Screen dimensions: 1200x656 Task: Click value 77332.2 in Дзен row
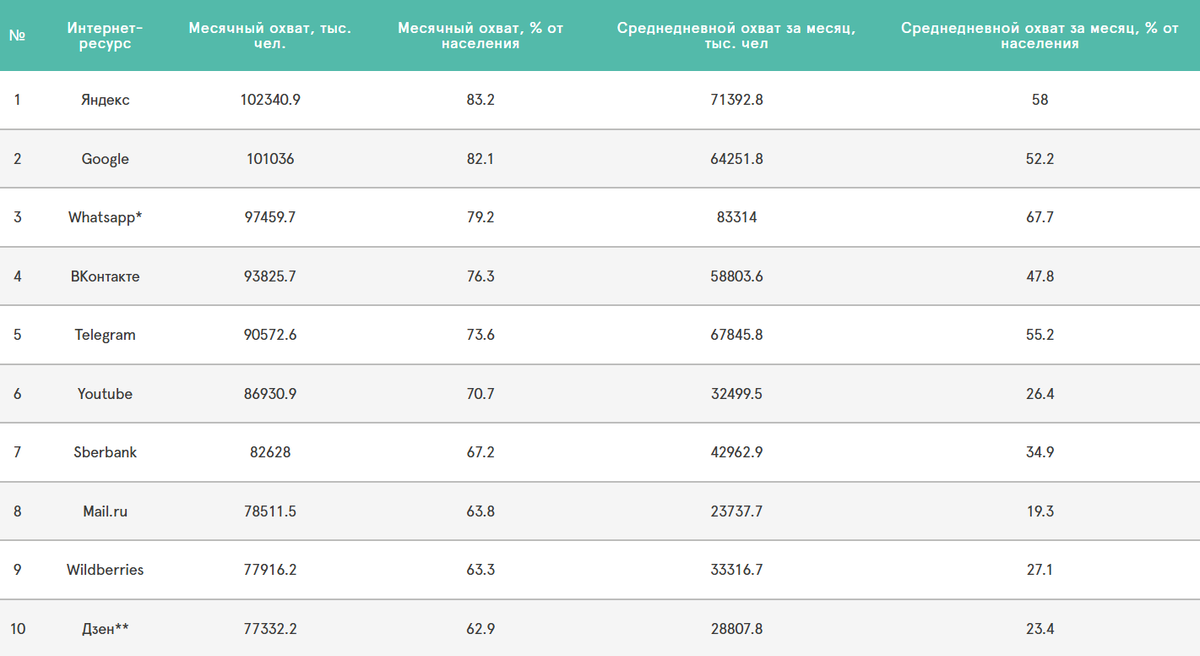(x=270, y=629)
